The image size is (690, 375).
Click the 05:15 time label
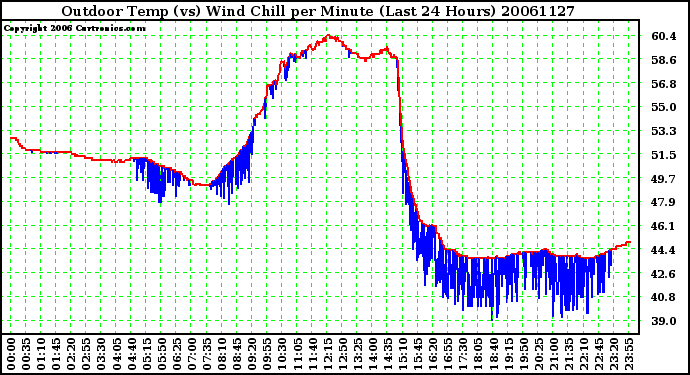click(147, 354)
